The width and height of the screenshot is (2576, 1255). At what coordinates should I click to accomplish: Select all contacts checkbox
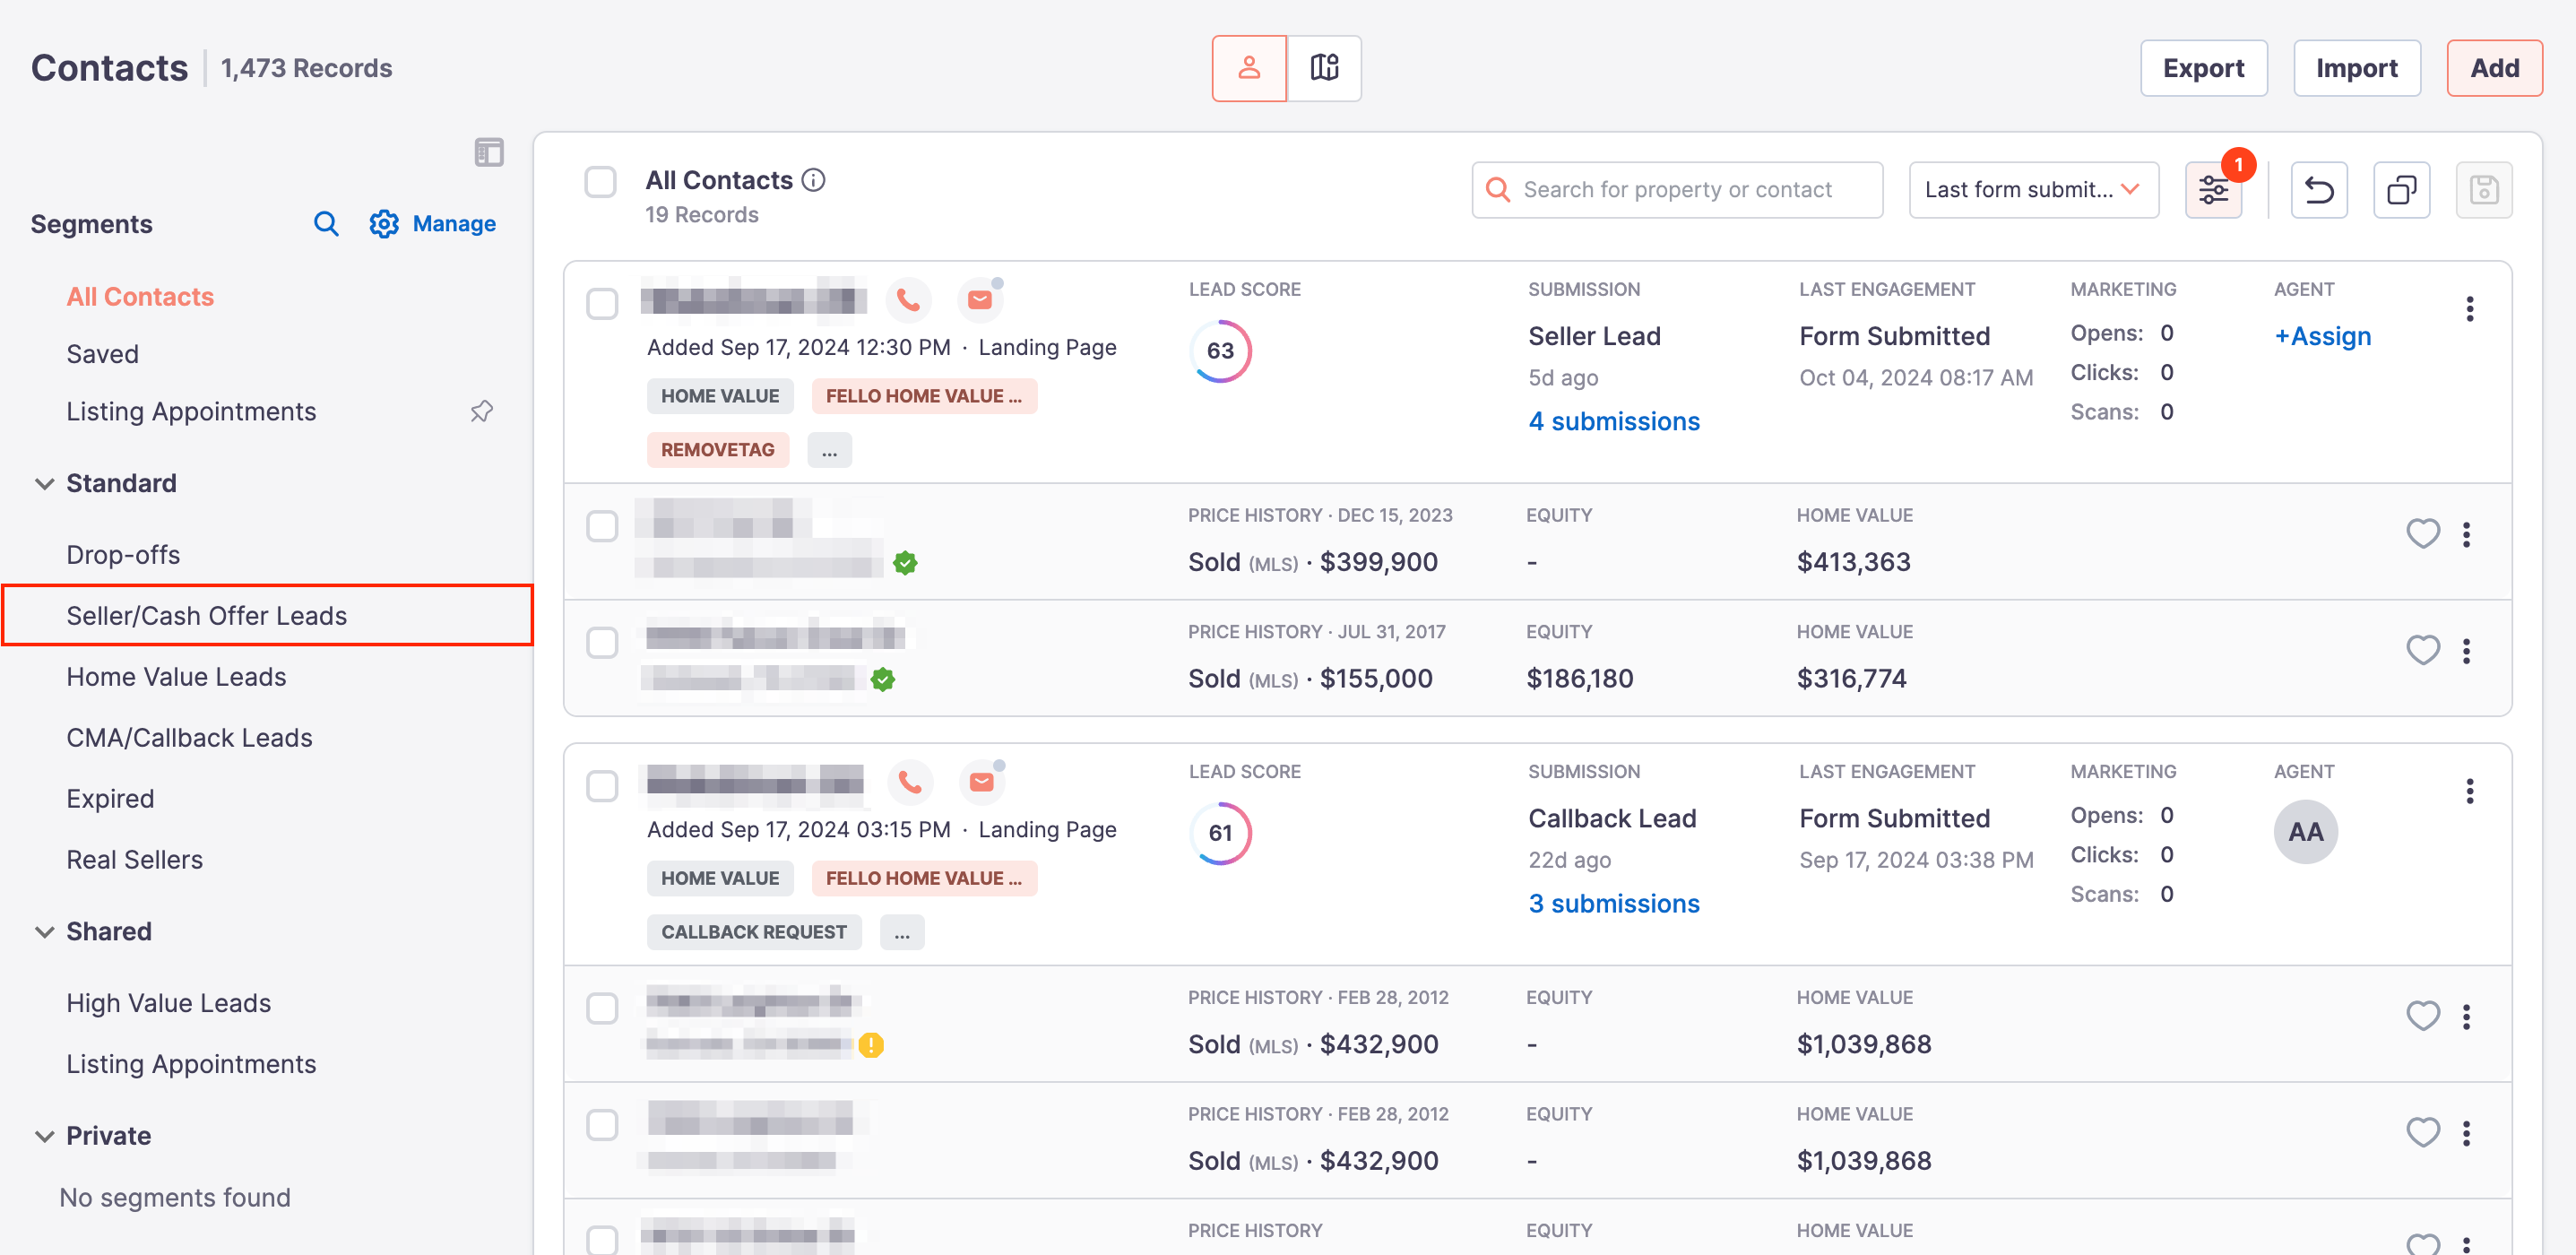click(x=600, y=182)
